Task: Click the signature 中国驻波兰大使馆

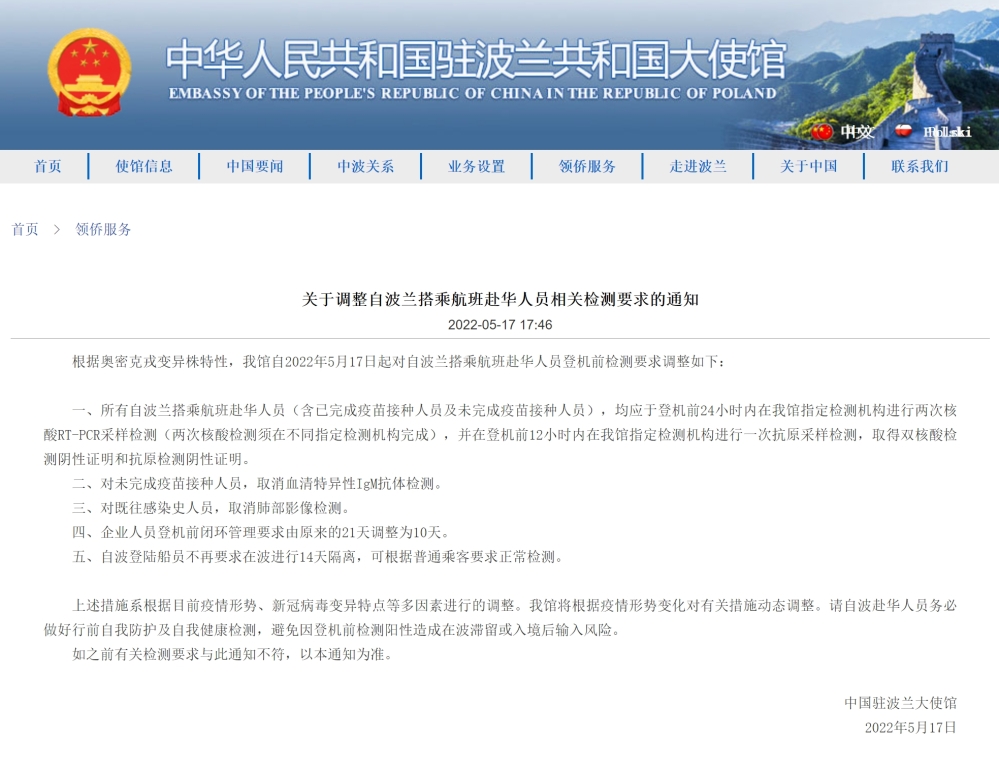Action: pyautogui.click(x=901, y=702)
